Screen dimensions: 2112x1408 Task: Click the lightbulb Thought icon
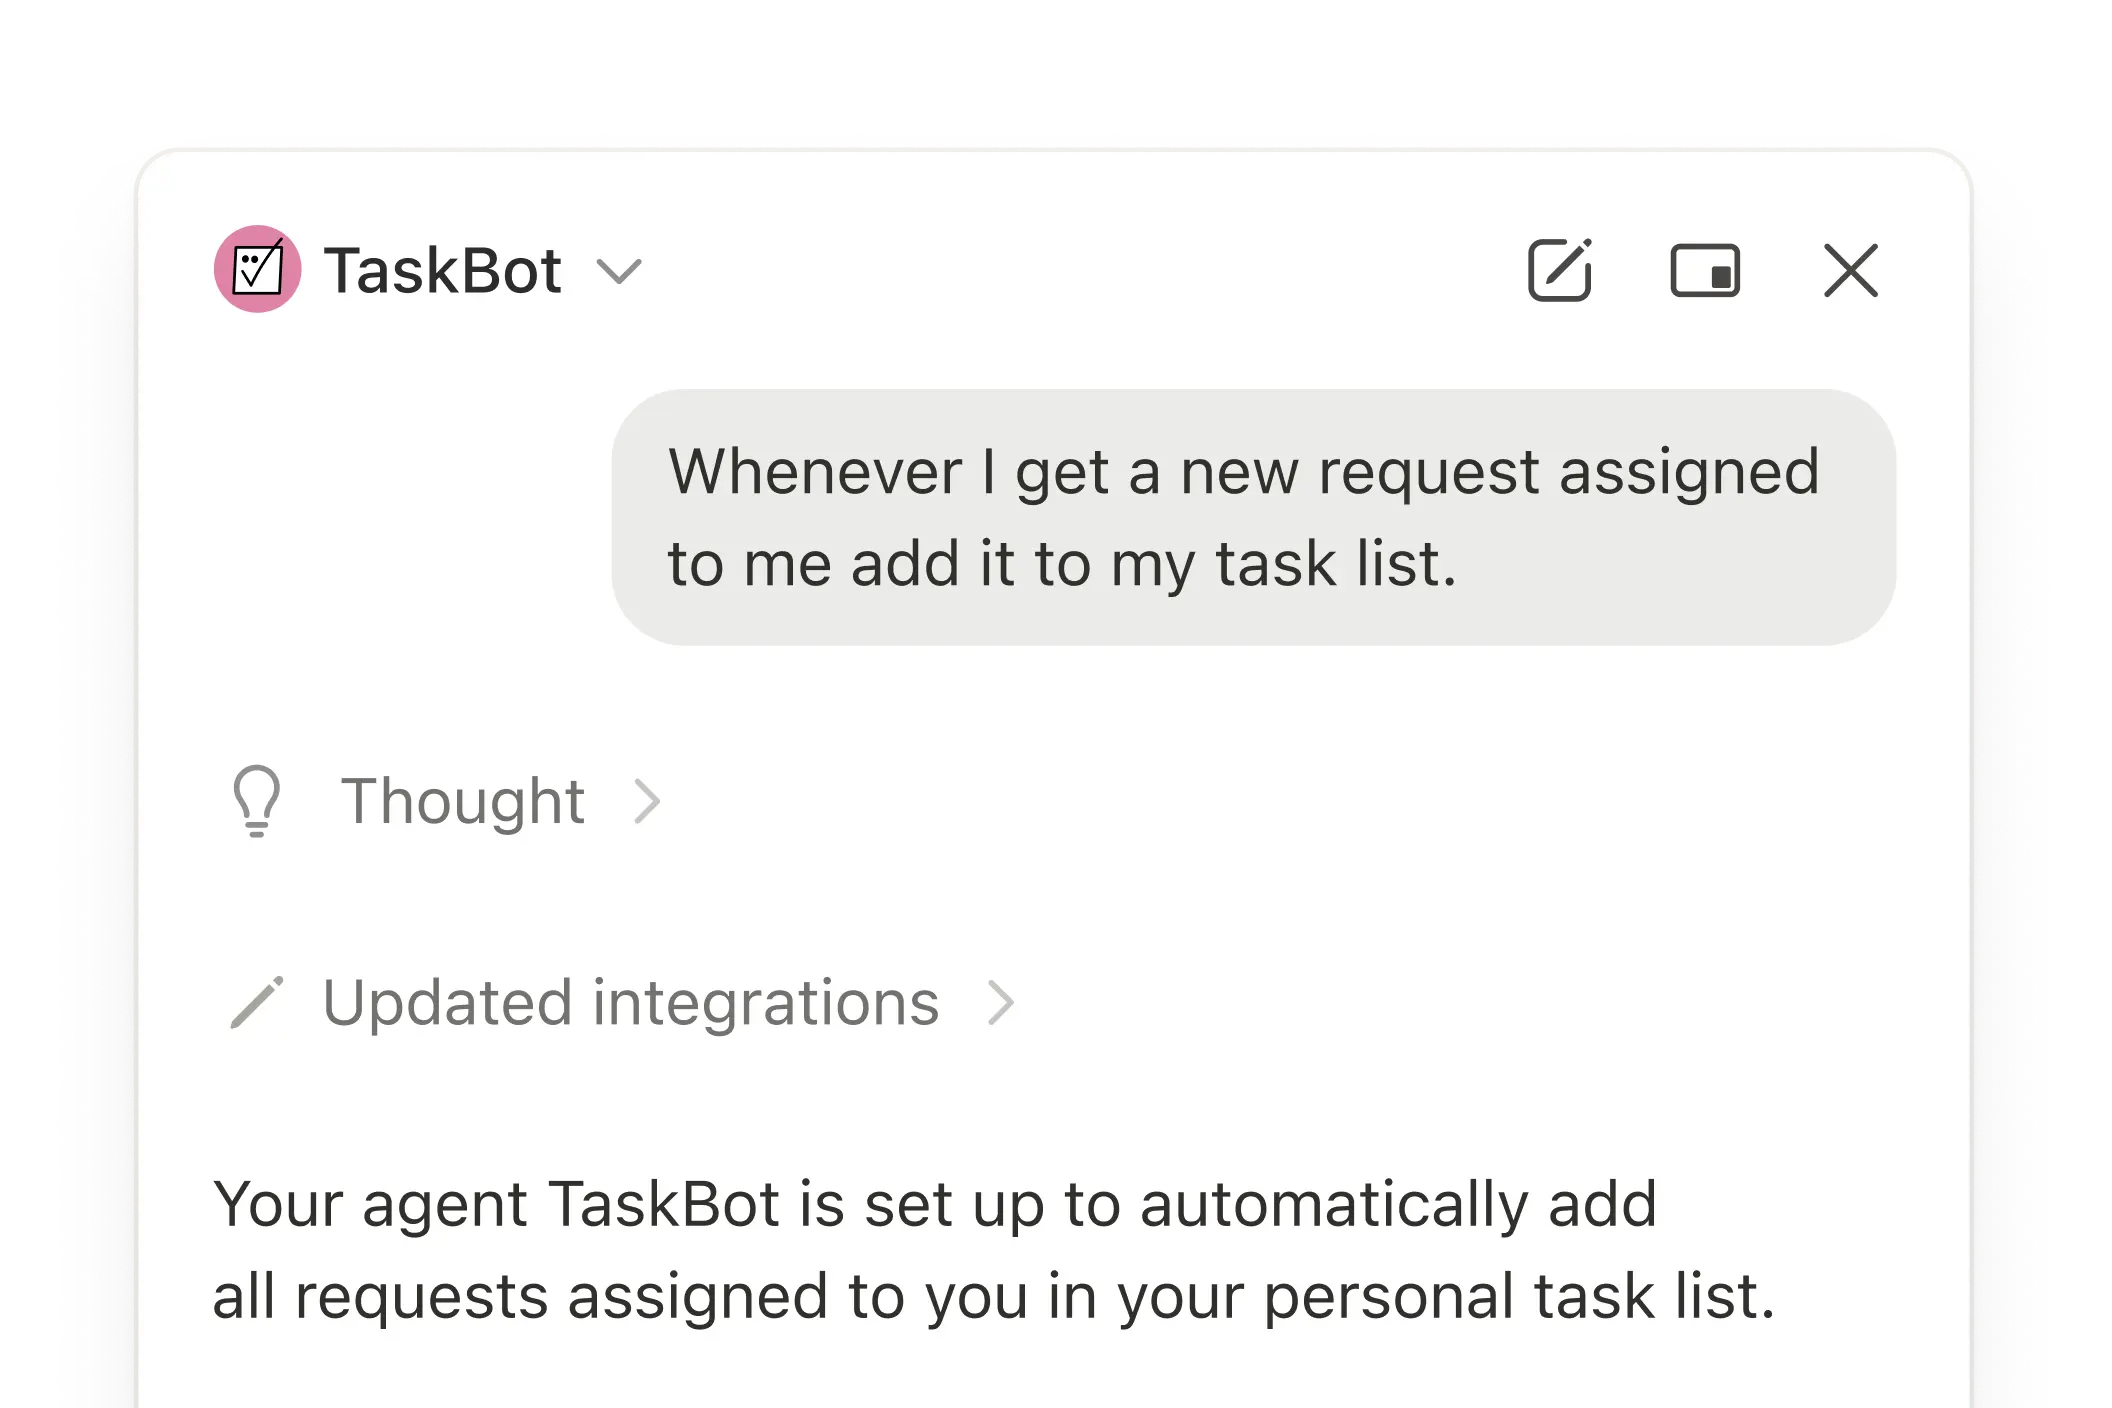[x=256, y=800]
